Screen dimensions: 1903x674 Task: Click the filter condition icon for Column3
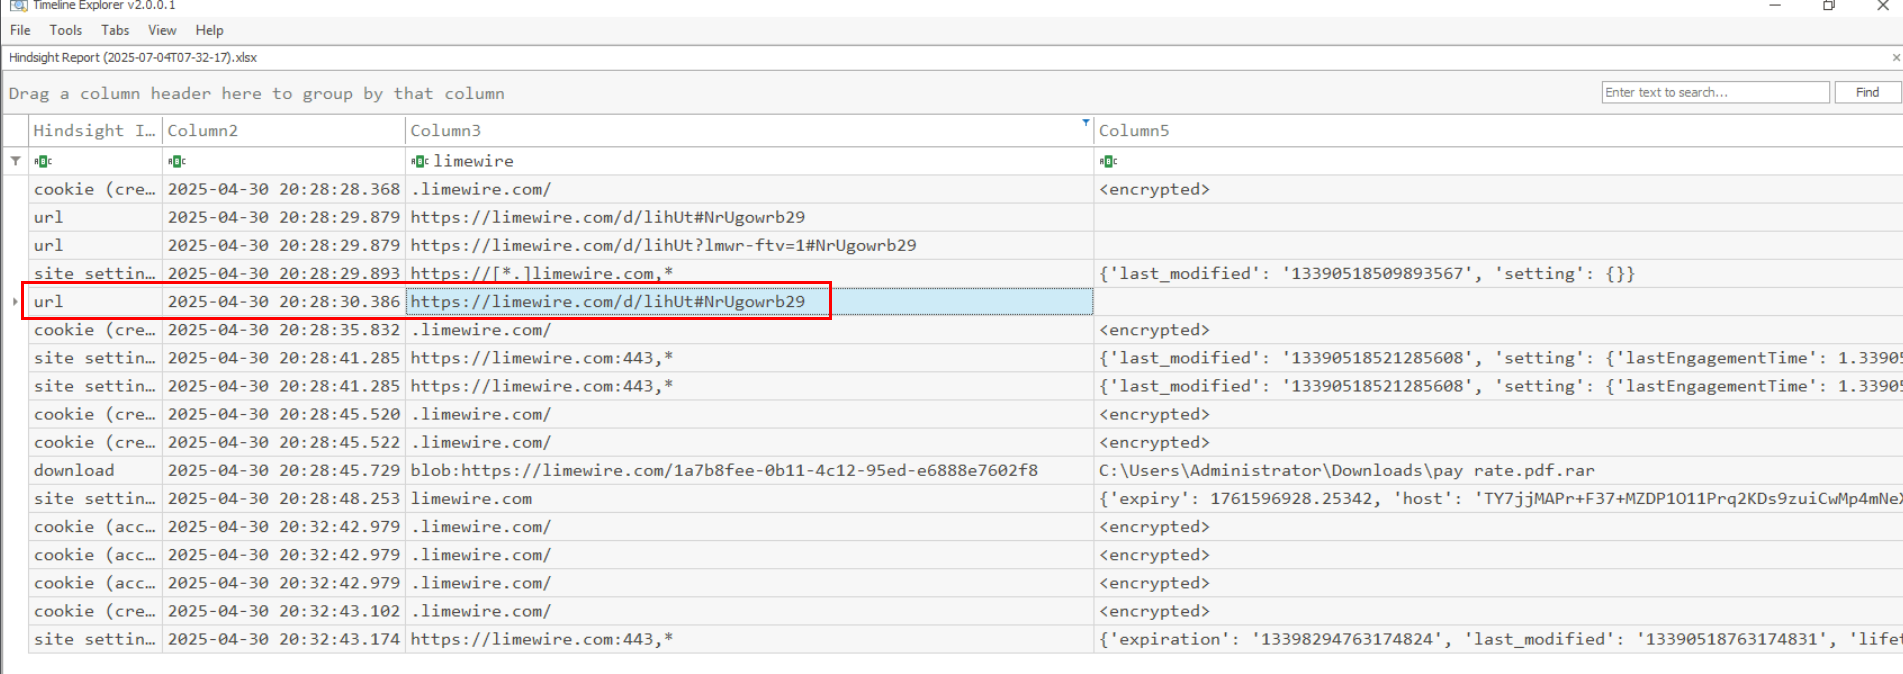tap(420, 161)
